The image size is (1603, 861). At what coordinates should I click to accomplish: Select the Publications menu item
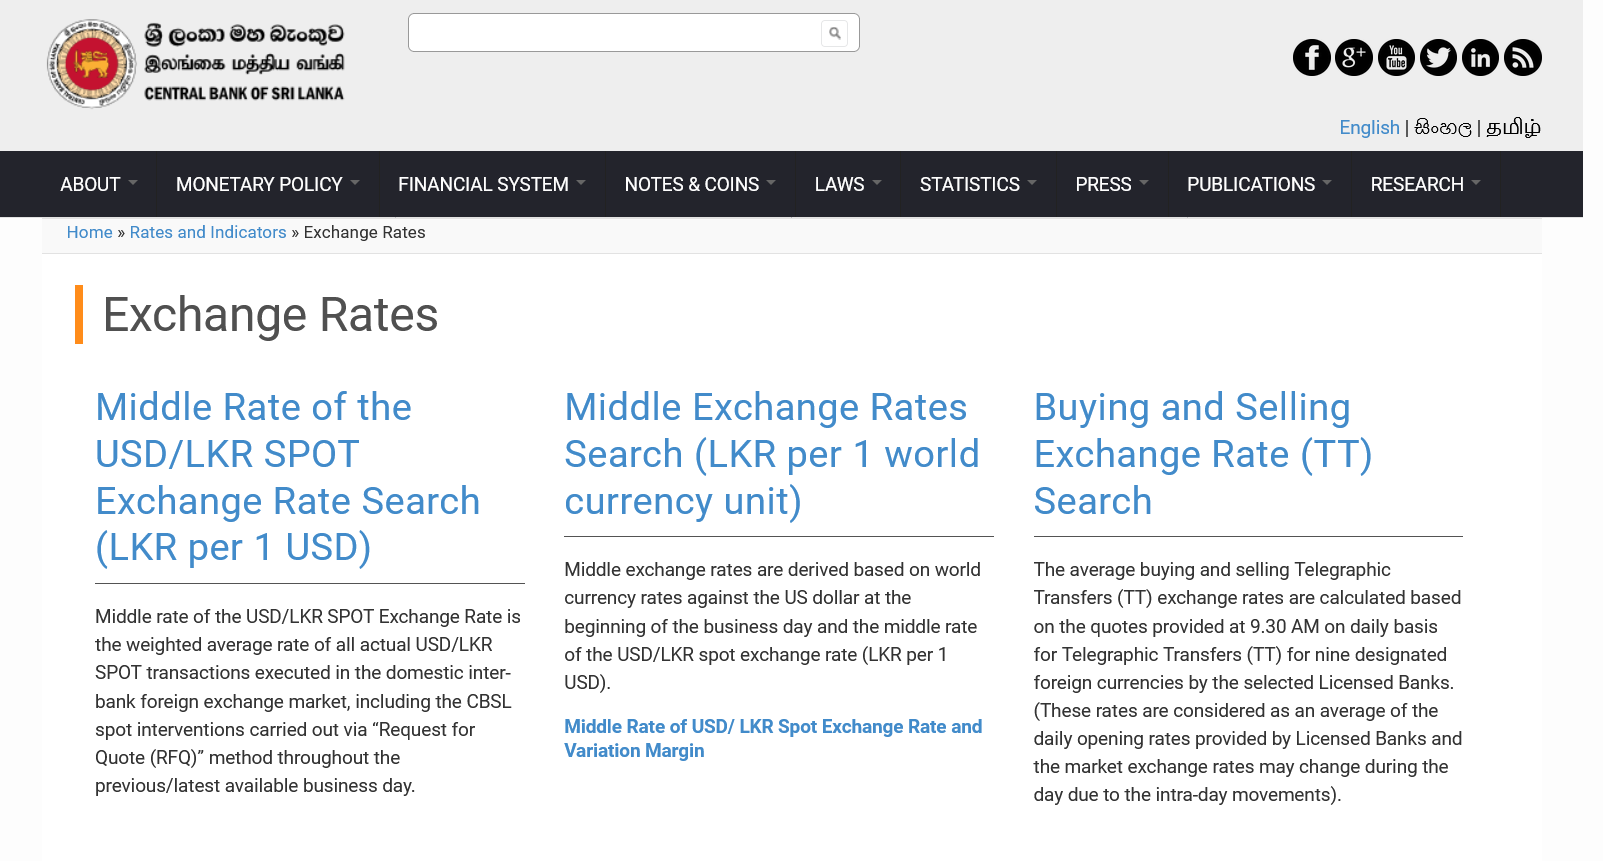pyautogui.click(x=1258, y=185)
